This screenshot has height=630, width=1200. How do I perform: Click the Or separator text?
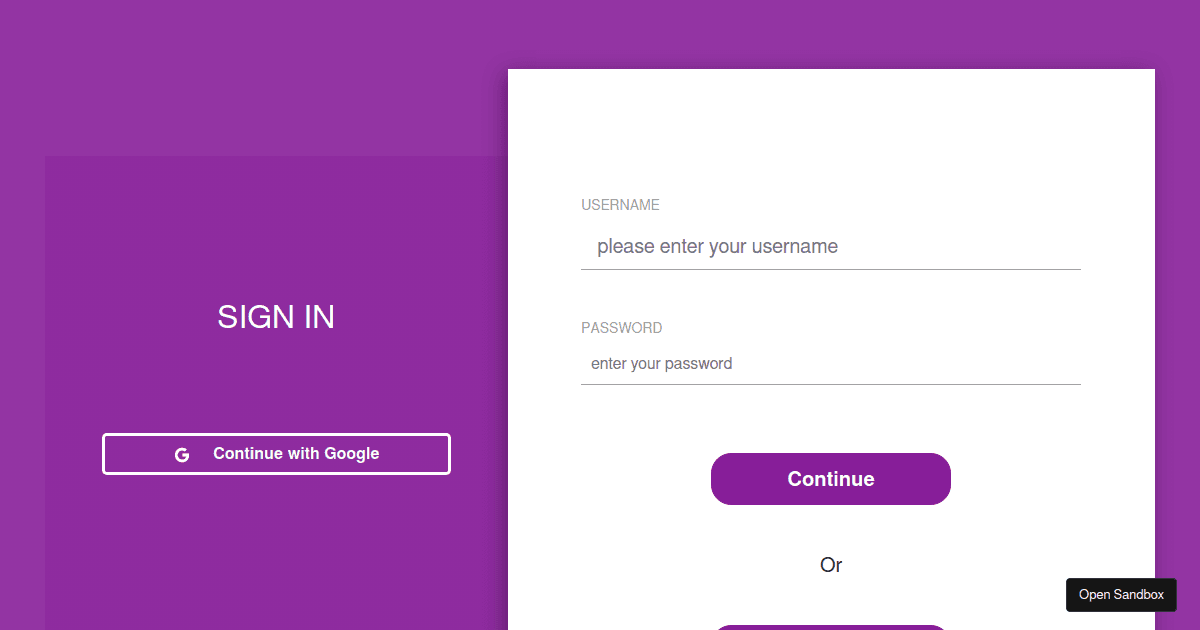pyautogui.click(x=831, y=565)
